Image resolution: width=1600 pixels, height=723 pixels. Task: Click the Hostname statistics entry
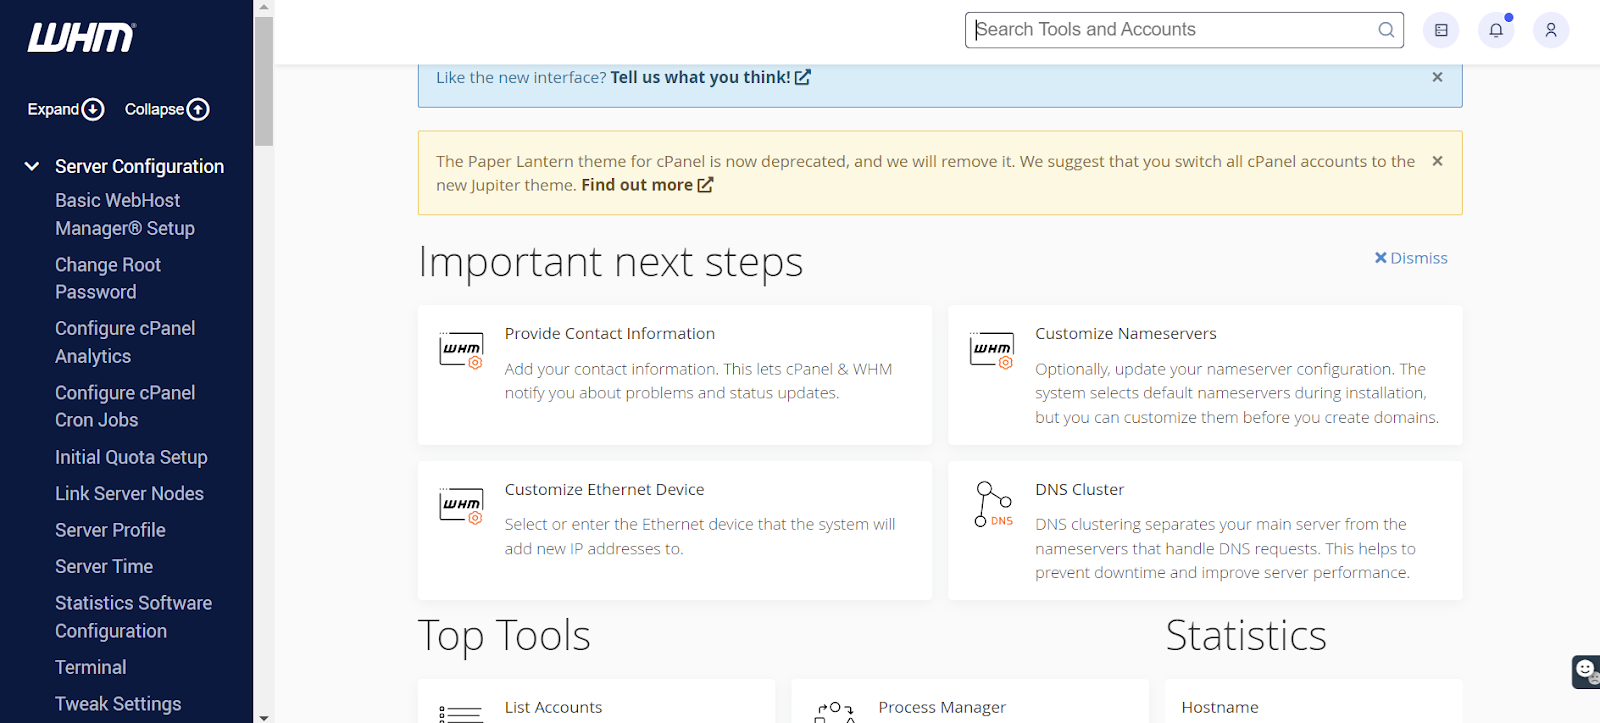click(1220, 707)
